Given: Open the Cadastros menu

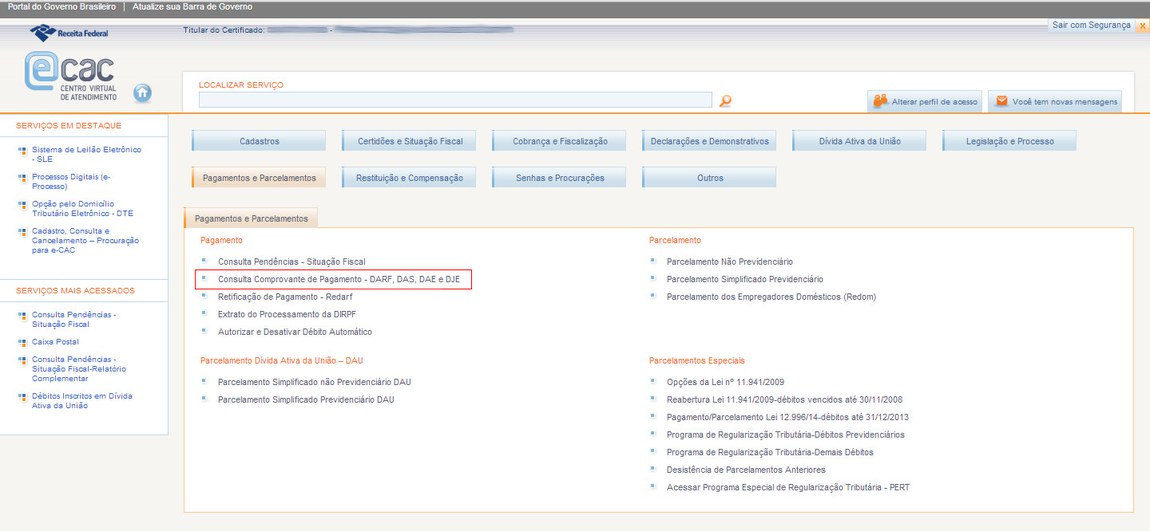Looking at the screenshot, I should [259, 141].
